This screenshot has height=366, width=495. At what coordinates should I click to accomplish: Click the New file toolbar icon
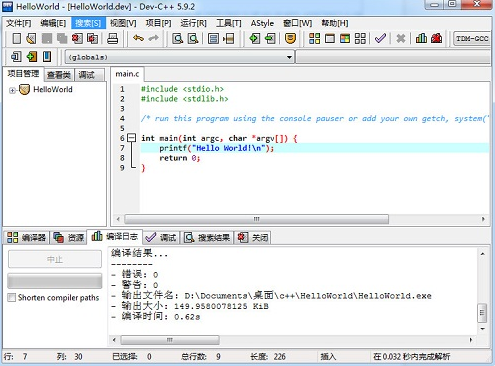click(x=16, y=38)
